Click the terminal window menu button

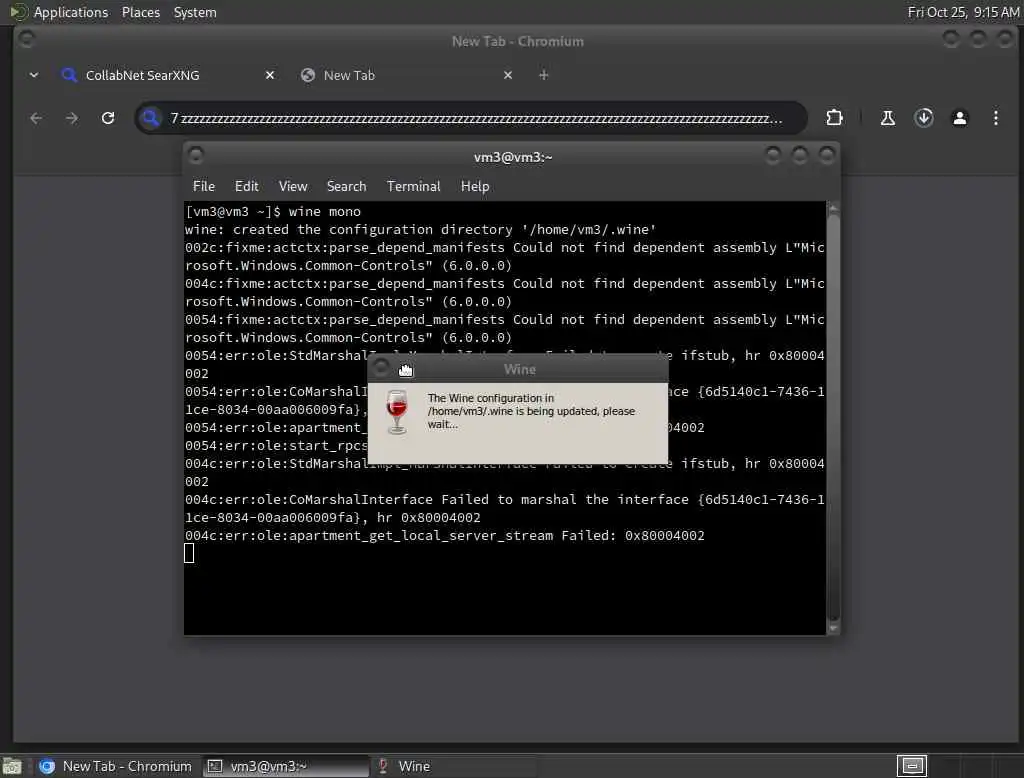point(195,155)
